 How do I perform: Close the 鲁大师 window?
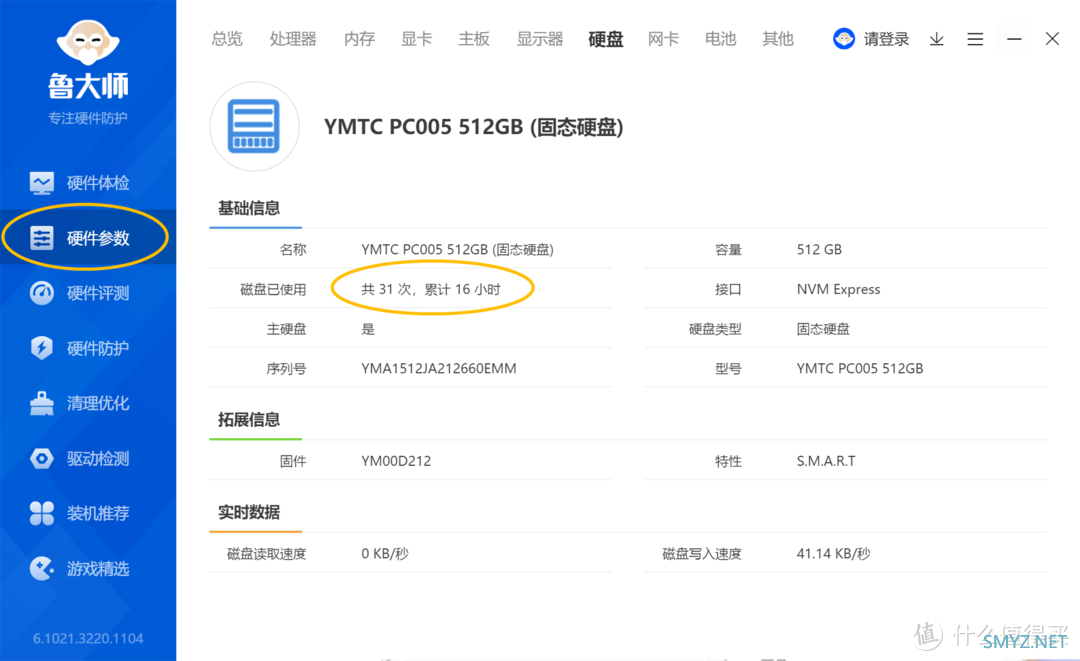point(1052,39)
